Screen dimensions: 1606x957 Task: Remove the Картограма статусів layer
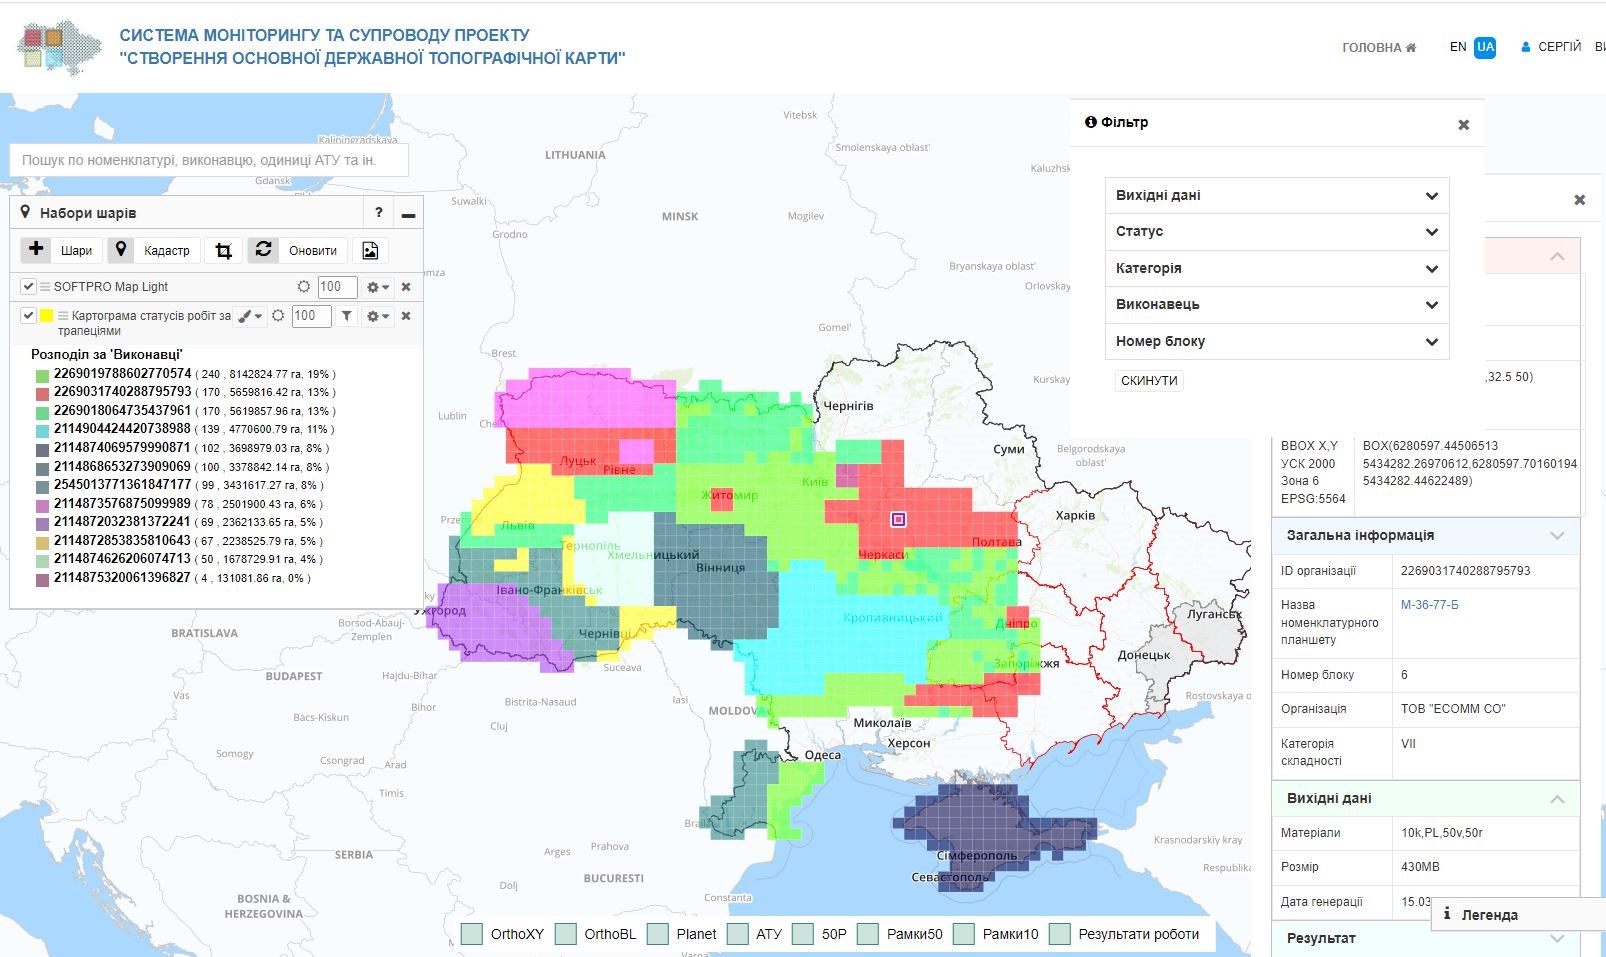pos(406,316)
